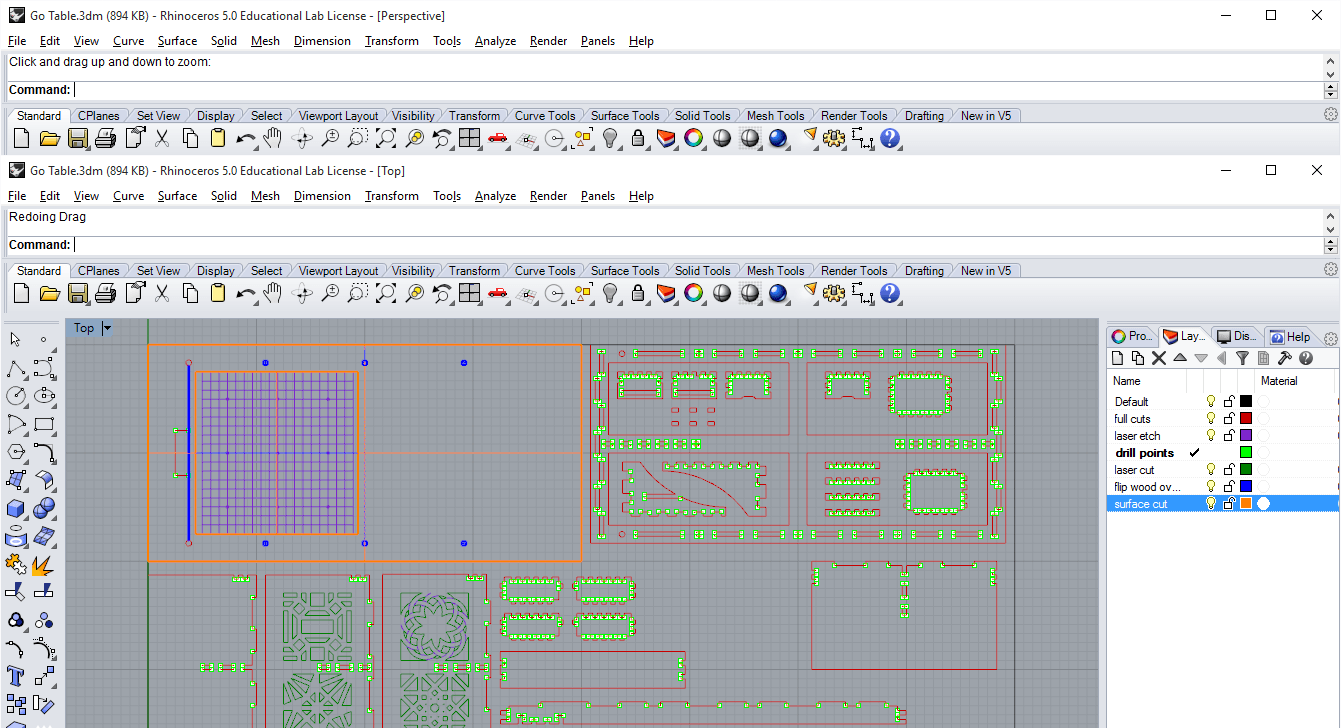Click Open folder icon in Top window toolbar

pyautogui.click(x=49, y=293)
